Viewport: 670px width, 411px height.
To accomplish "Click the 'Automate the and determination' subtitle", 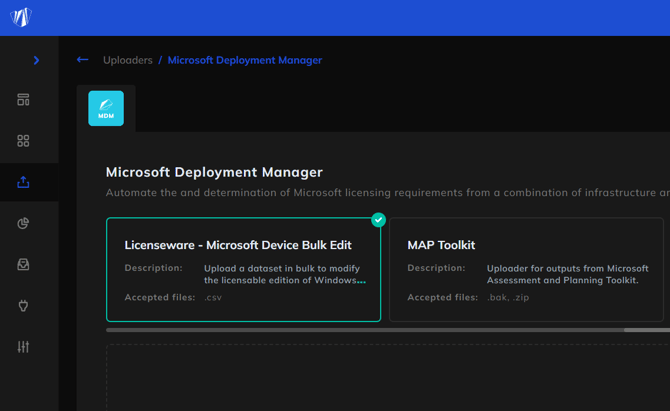I will point(388,193).
